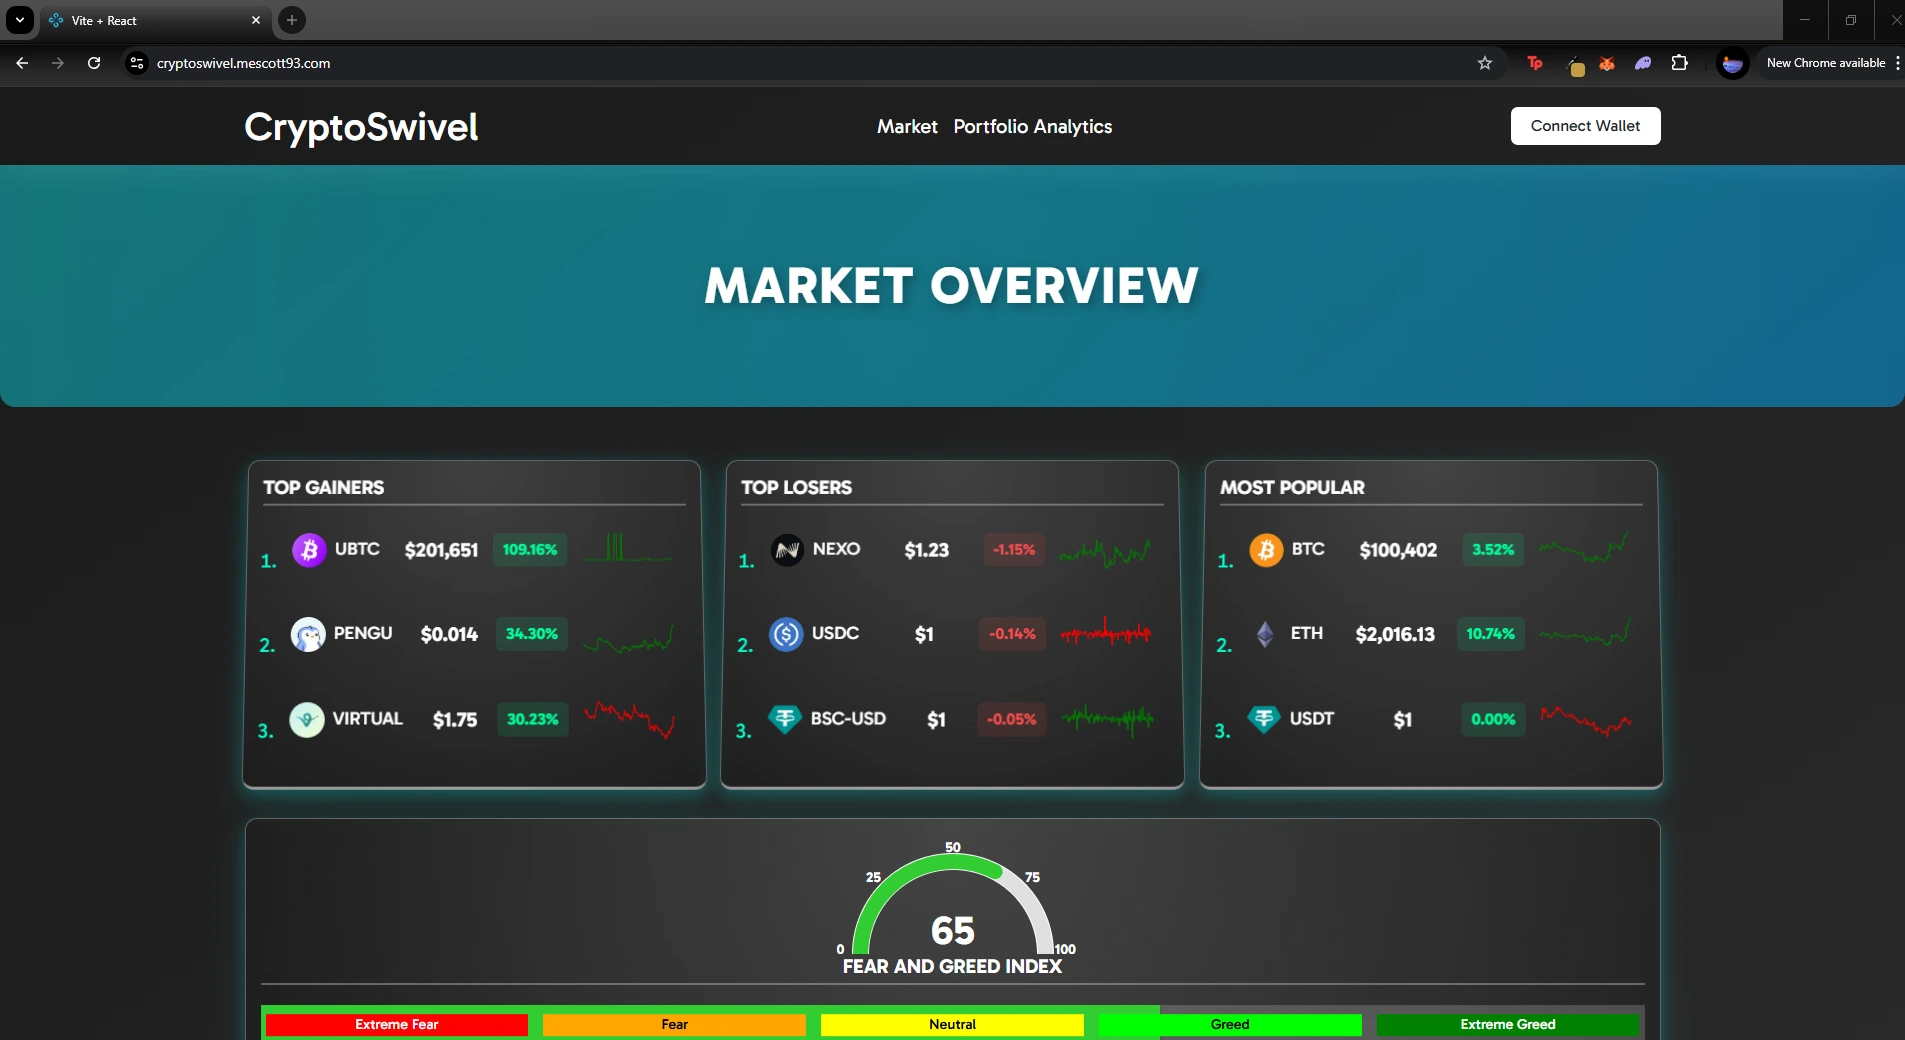
Task: Click the PENGU penguin coin icon
Action: tap(308, 634)
